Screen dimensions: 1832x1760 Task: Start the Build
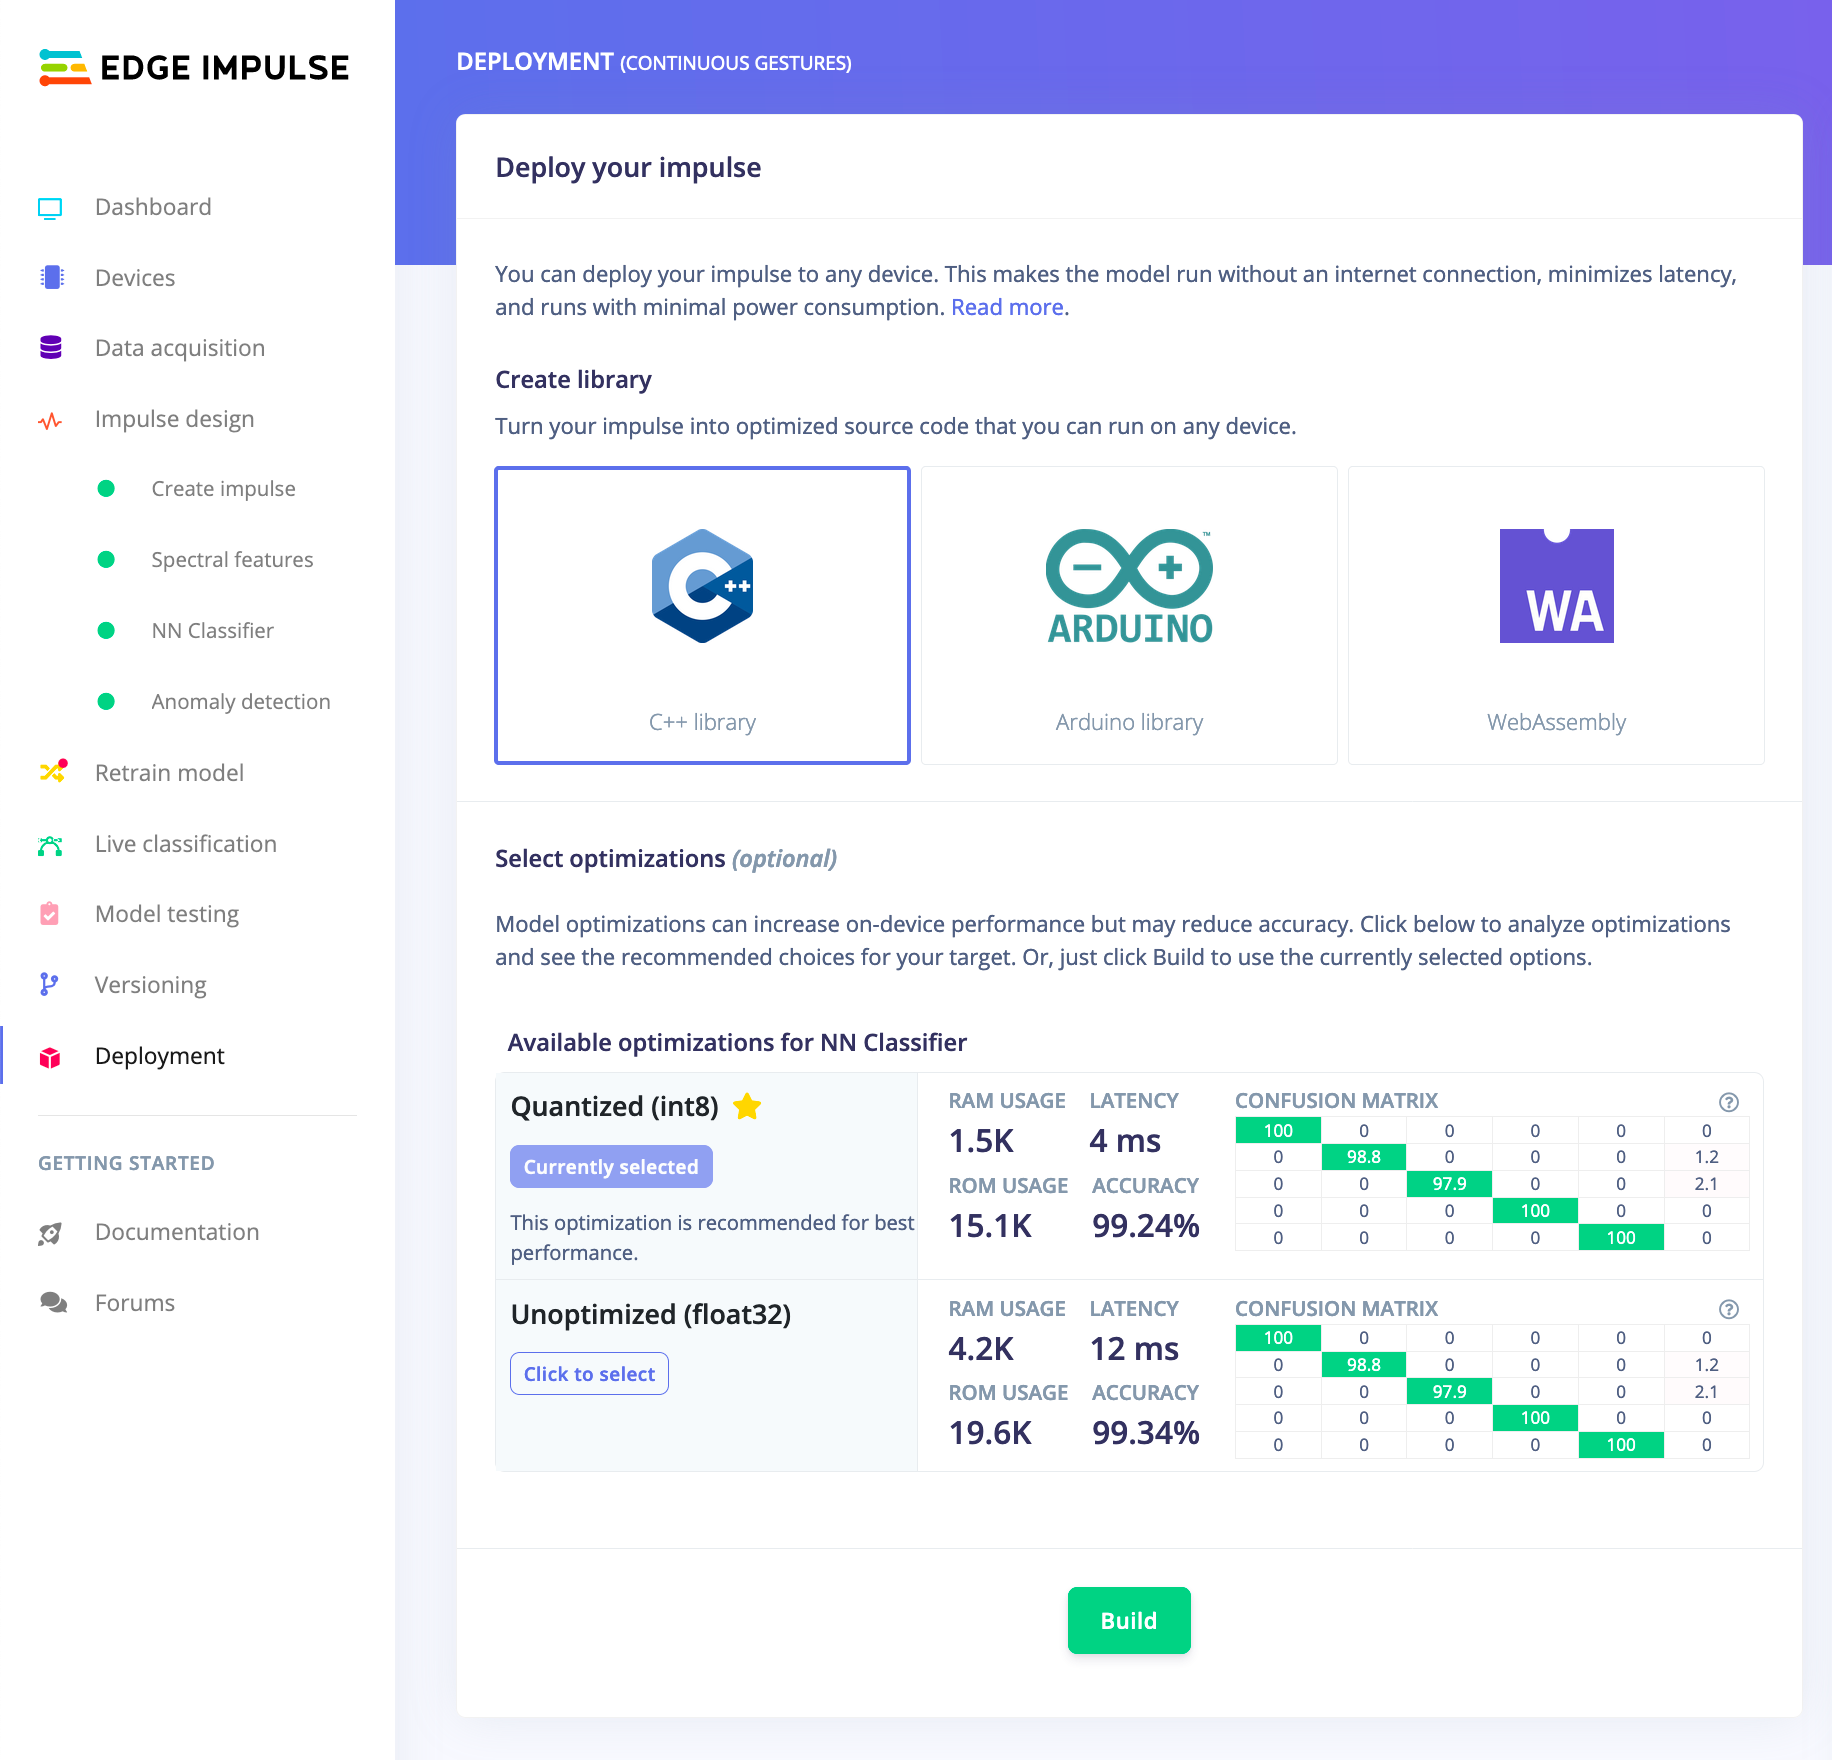(1129, 1620)
